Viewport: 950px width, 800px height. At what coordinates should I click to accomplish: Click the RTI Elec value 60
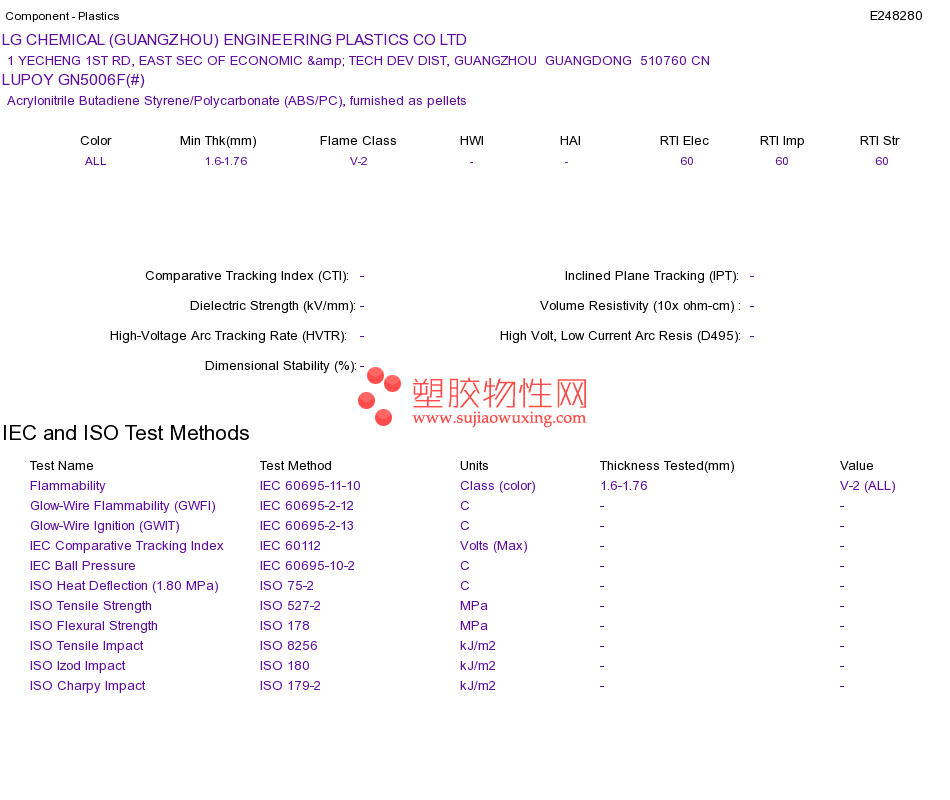(x=686, y=162)
